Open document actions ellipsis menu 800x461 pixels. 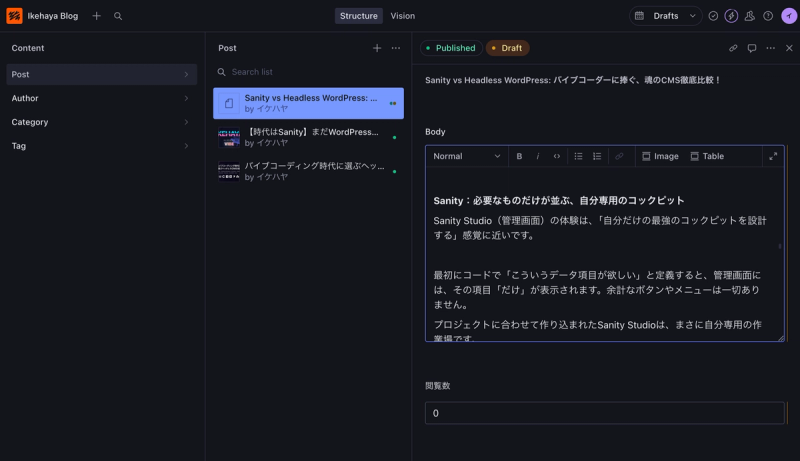[770, 48]
